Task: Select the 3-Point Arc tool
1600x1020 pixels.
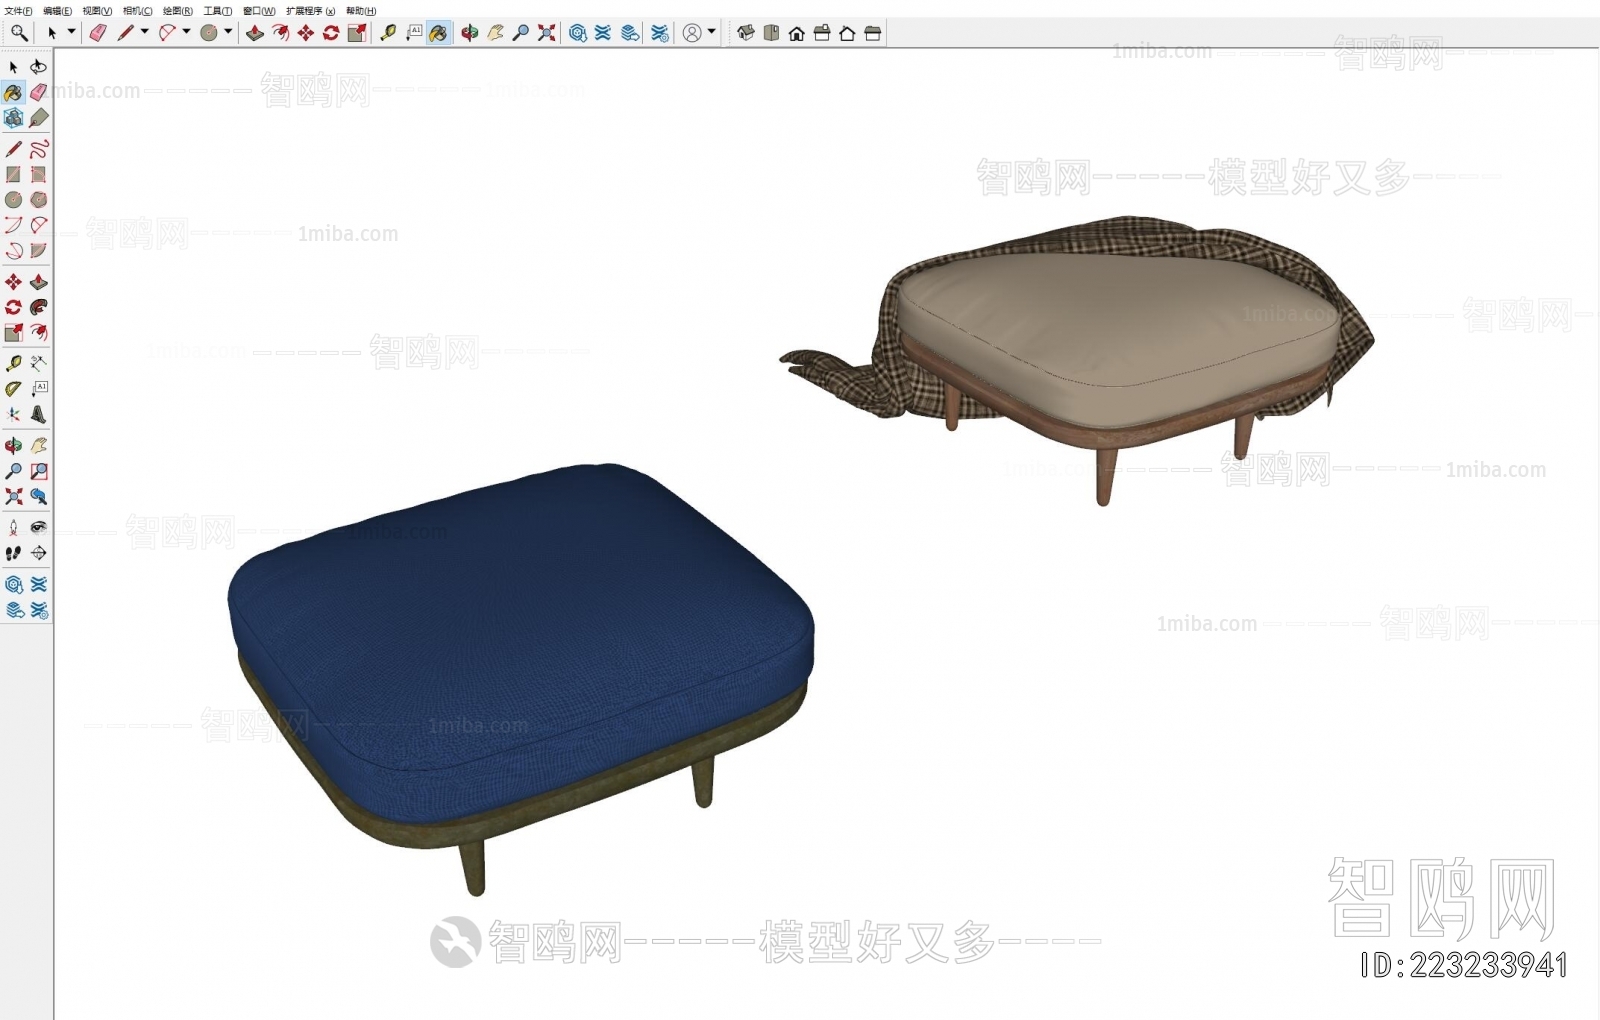Action: coord(13,251)
